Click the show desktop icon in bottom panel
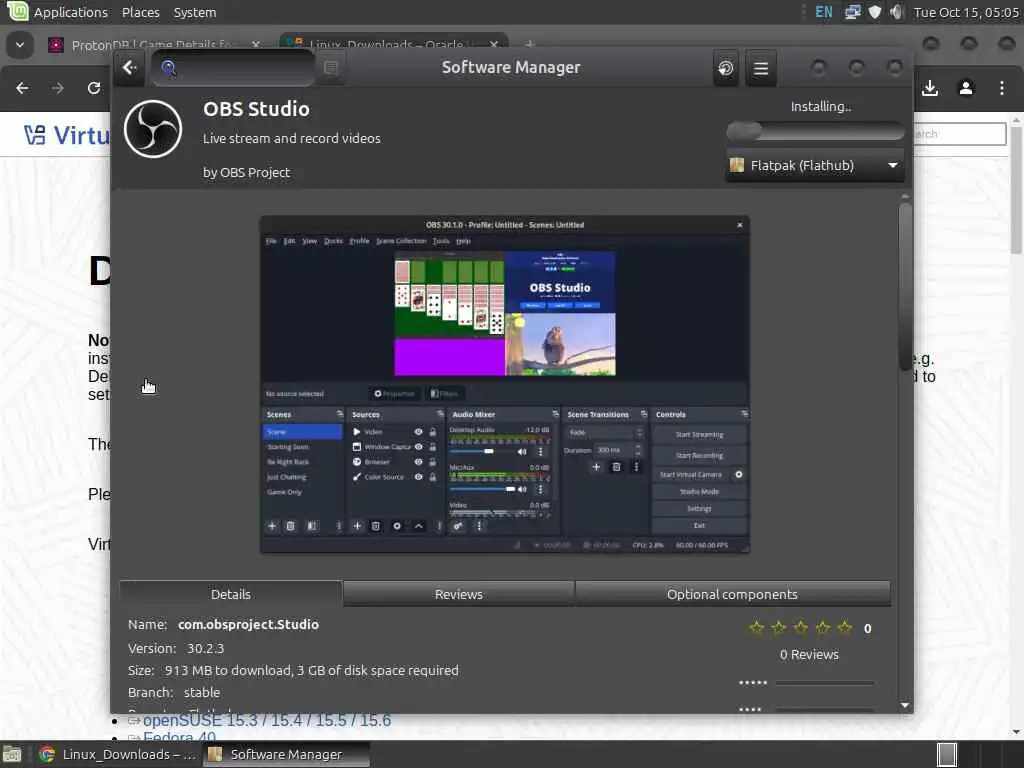The height and width of the screenshot is (768, 1024). [x=12, y=754]
